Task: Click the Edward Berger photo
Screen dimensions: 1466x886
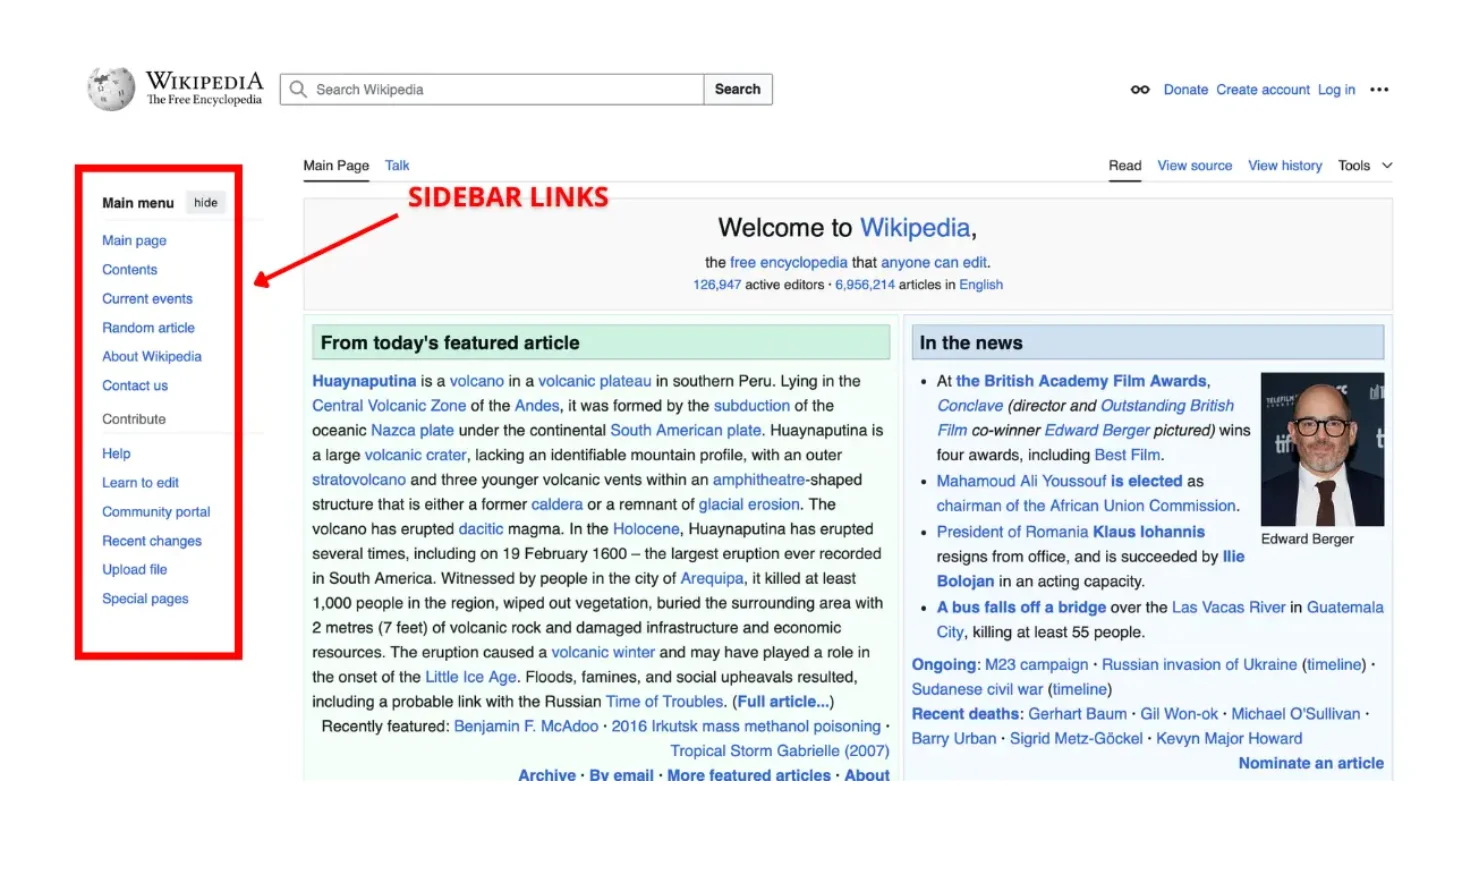Action: (1322, 449)
